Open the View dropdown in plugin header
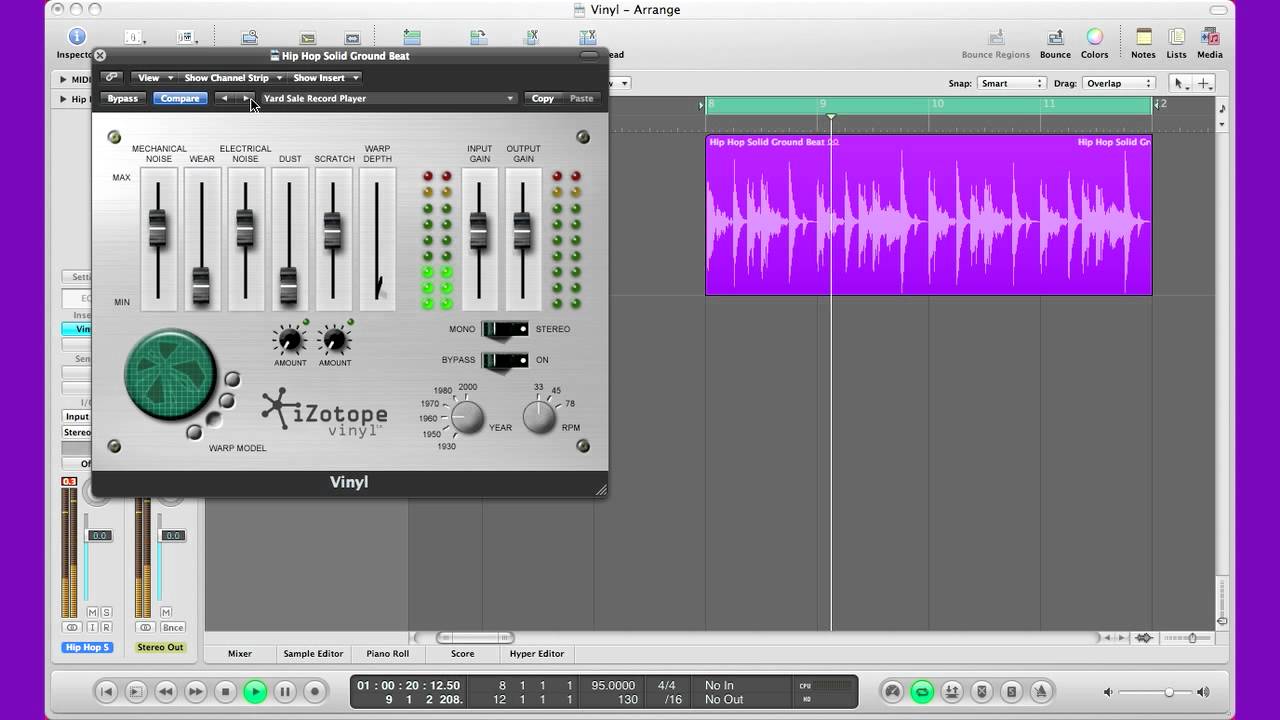The width and height of the screenshot is (1280, 720). [x=155, y=77]
